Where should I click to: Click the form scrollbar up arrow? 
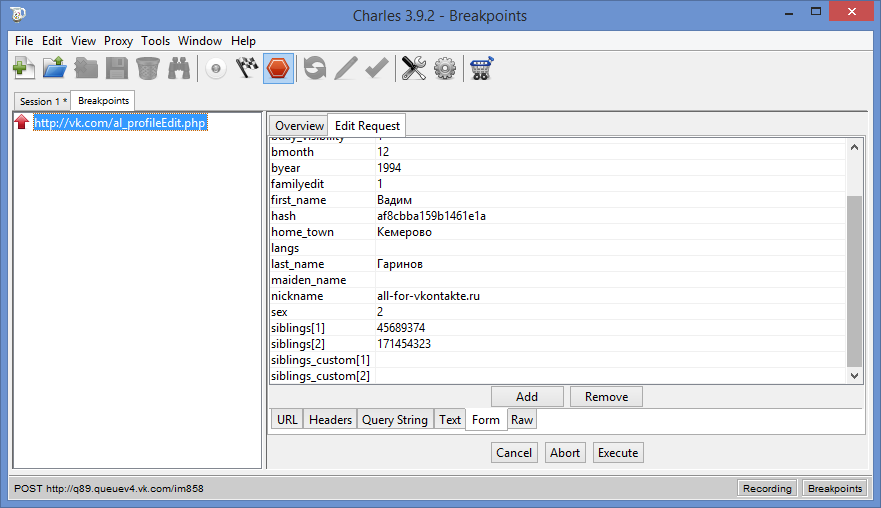point(854,147)
